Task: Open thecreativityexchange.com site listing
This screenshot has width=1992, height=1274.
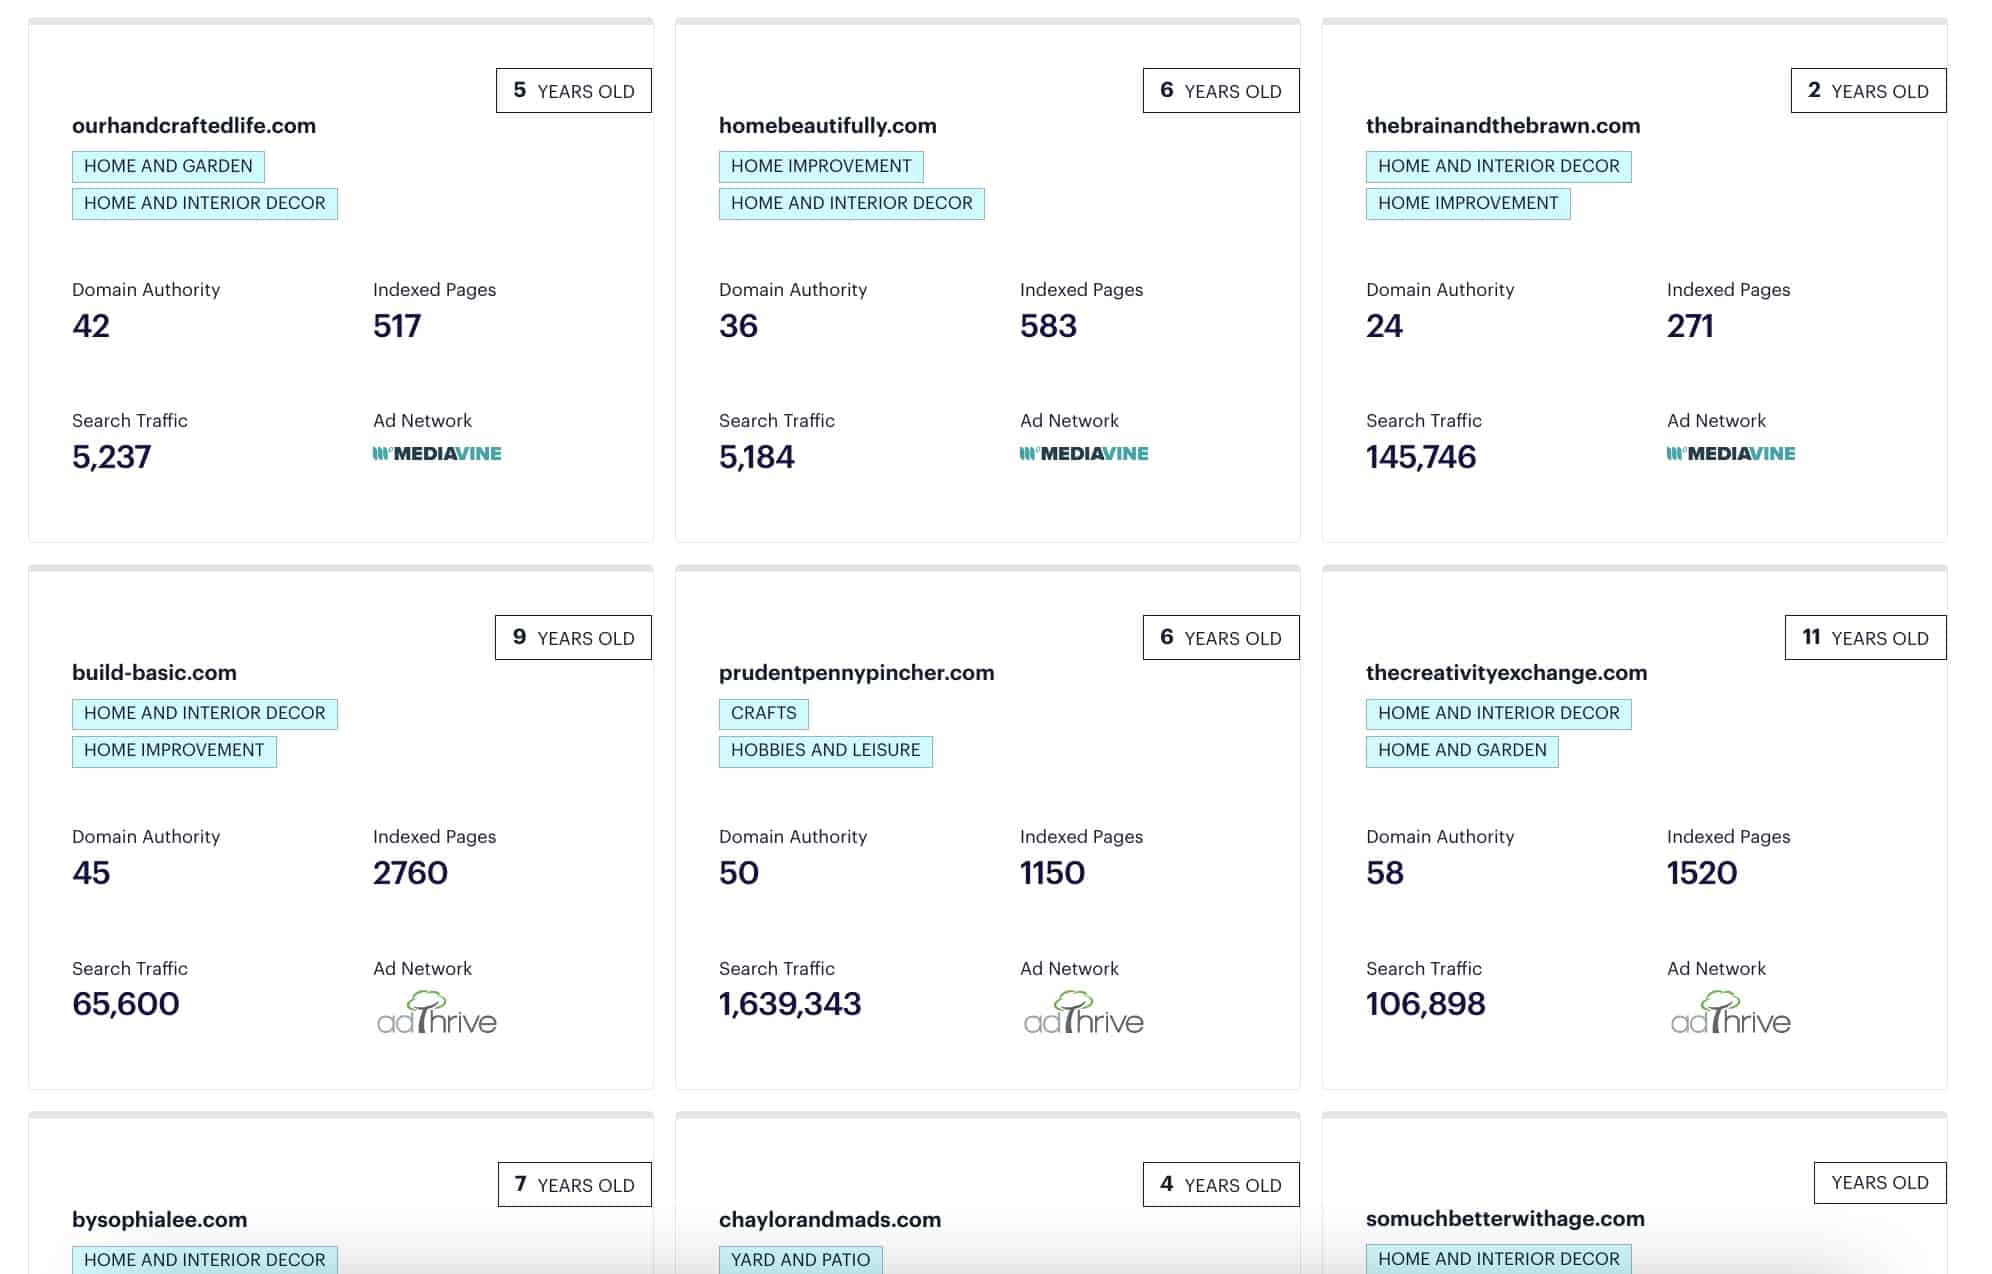Action: point(1507,673)
